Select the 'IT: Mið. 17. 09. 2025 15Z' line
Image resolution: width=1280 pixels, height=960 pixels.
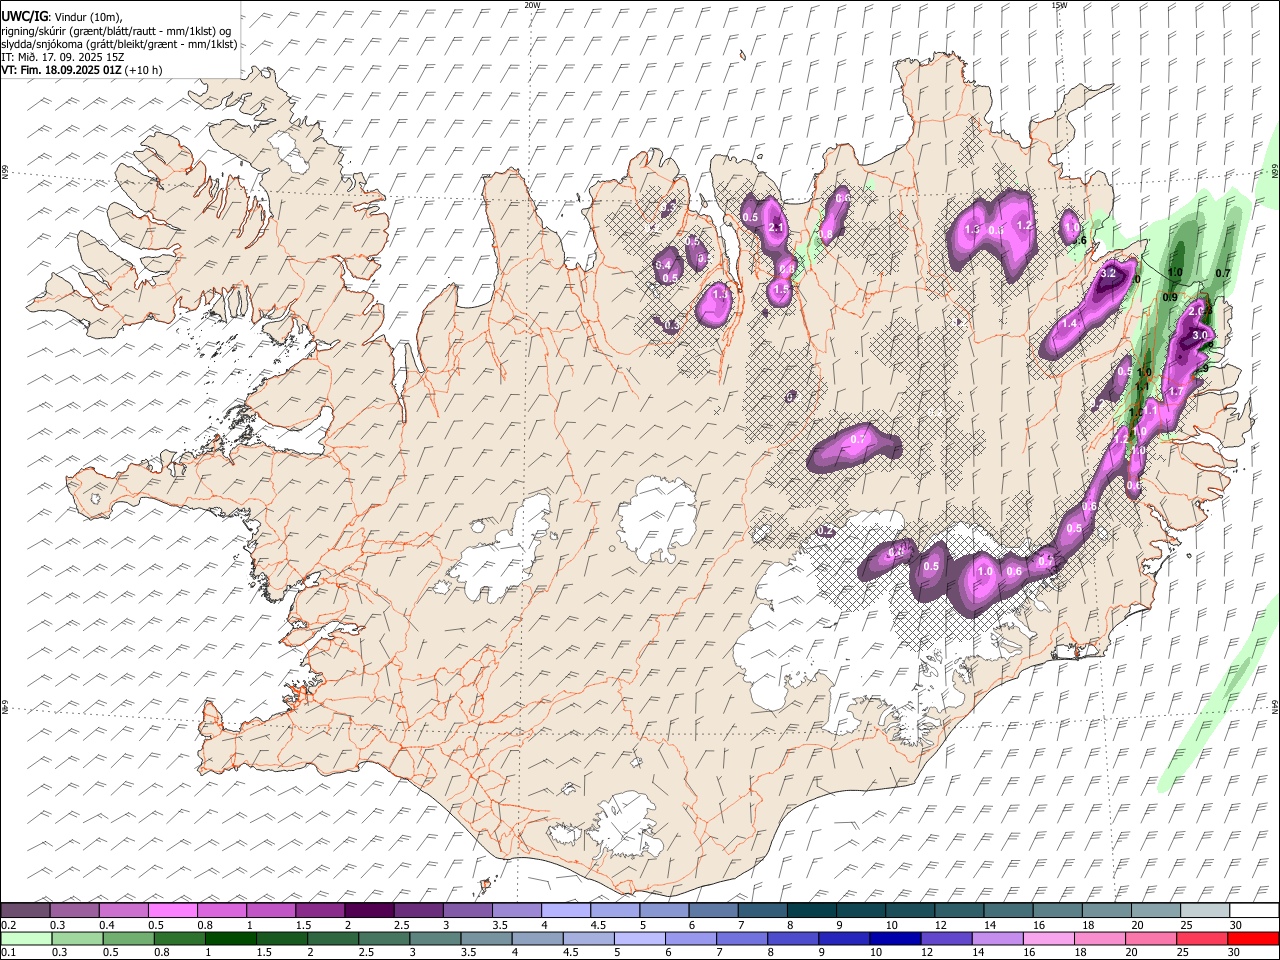pos(63,57)
